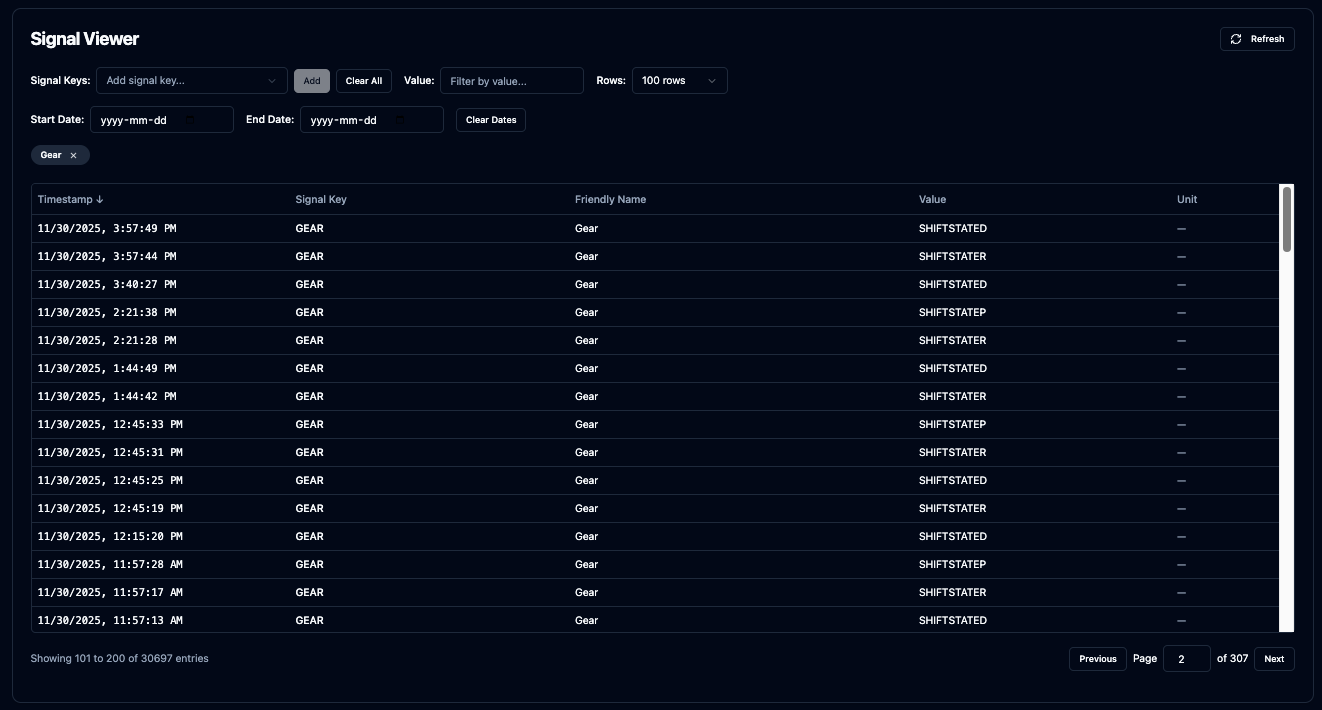
Task: Open the signal key dropdown chevron
Action: tap(272, 81)
